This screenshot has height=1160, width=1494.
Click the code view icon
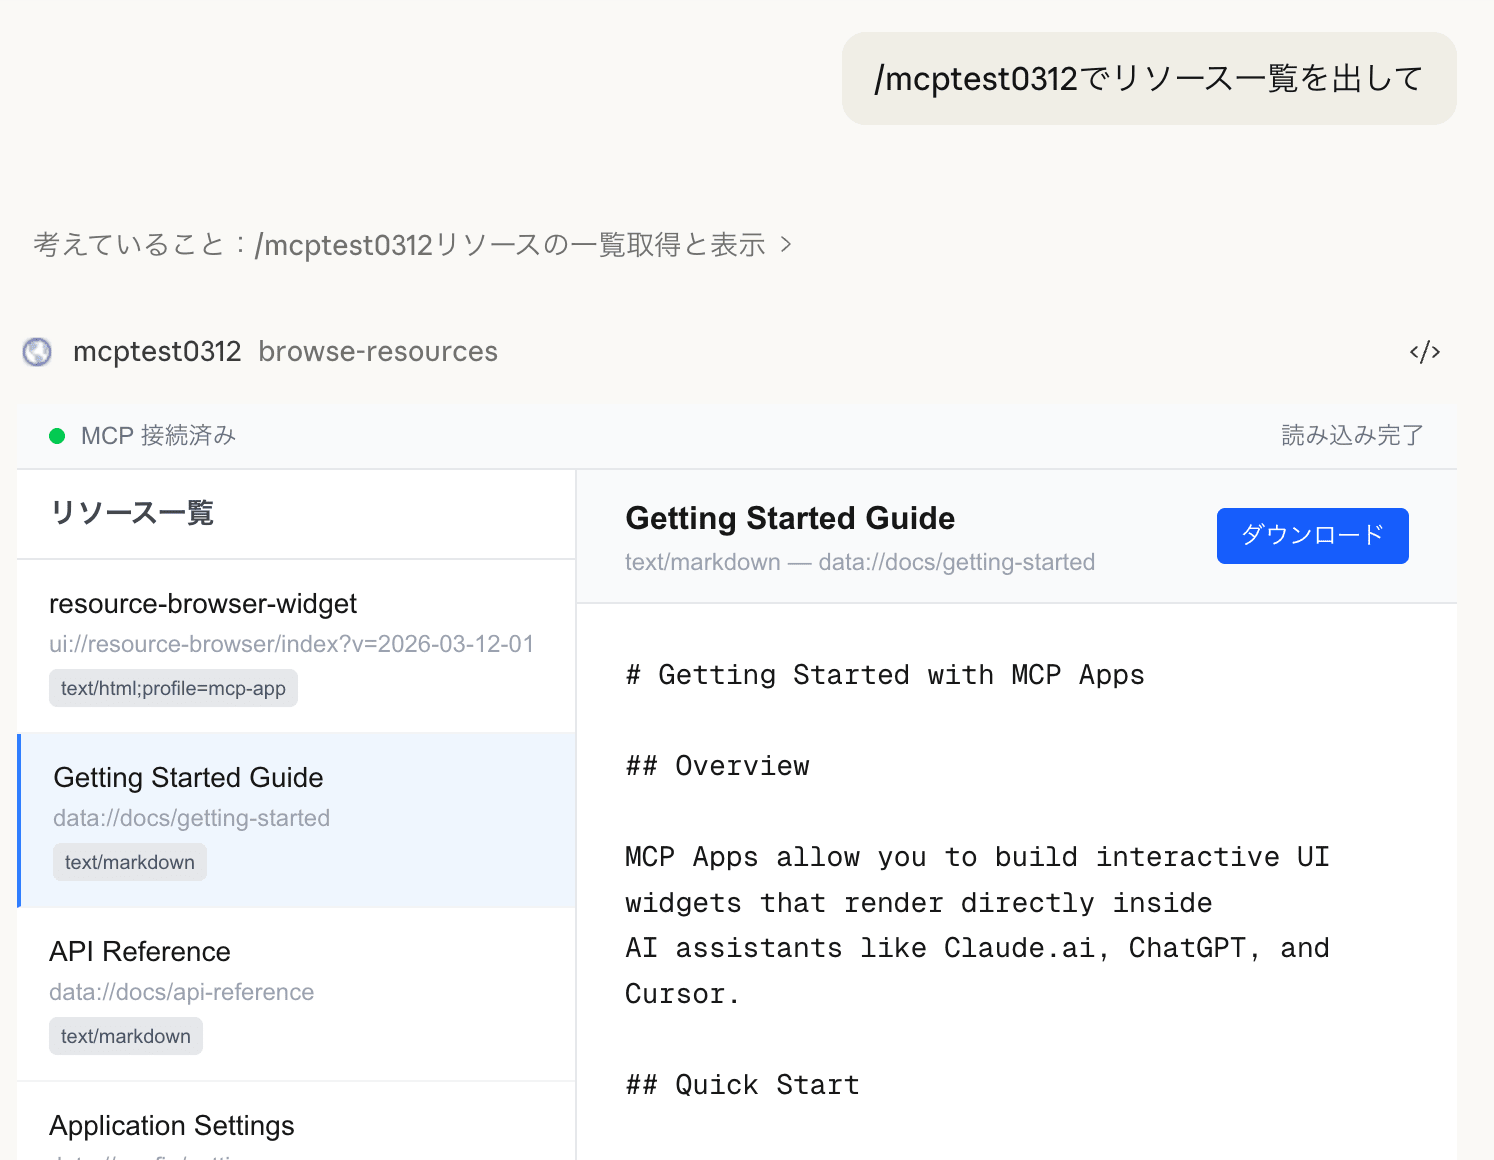click(1424, 352)
